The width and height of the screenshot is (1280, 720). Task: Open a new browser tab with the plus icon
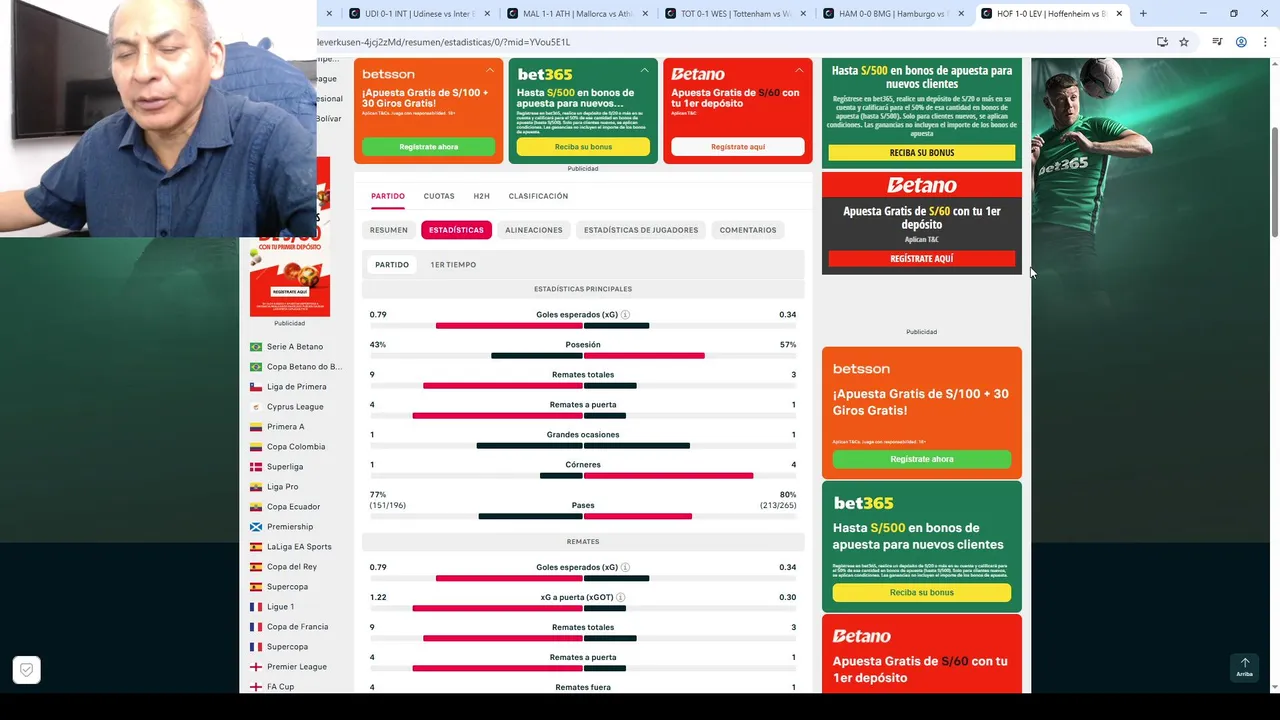point(1143,13)
